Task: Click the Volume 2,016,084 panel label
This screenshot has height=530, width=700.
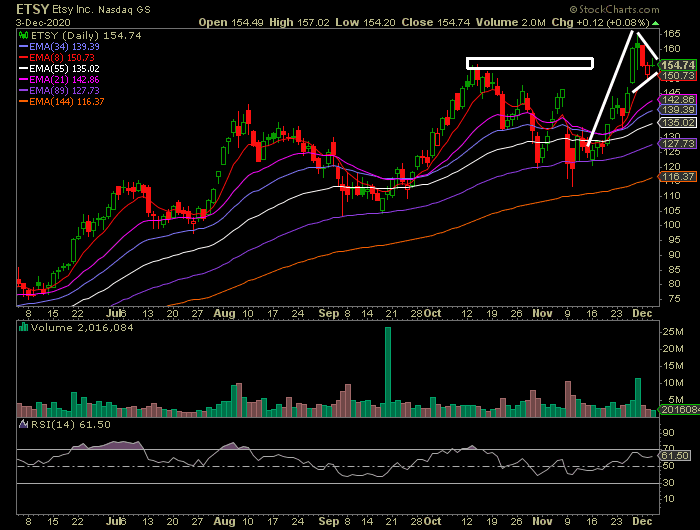Action: 82,328
